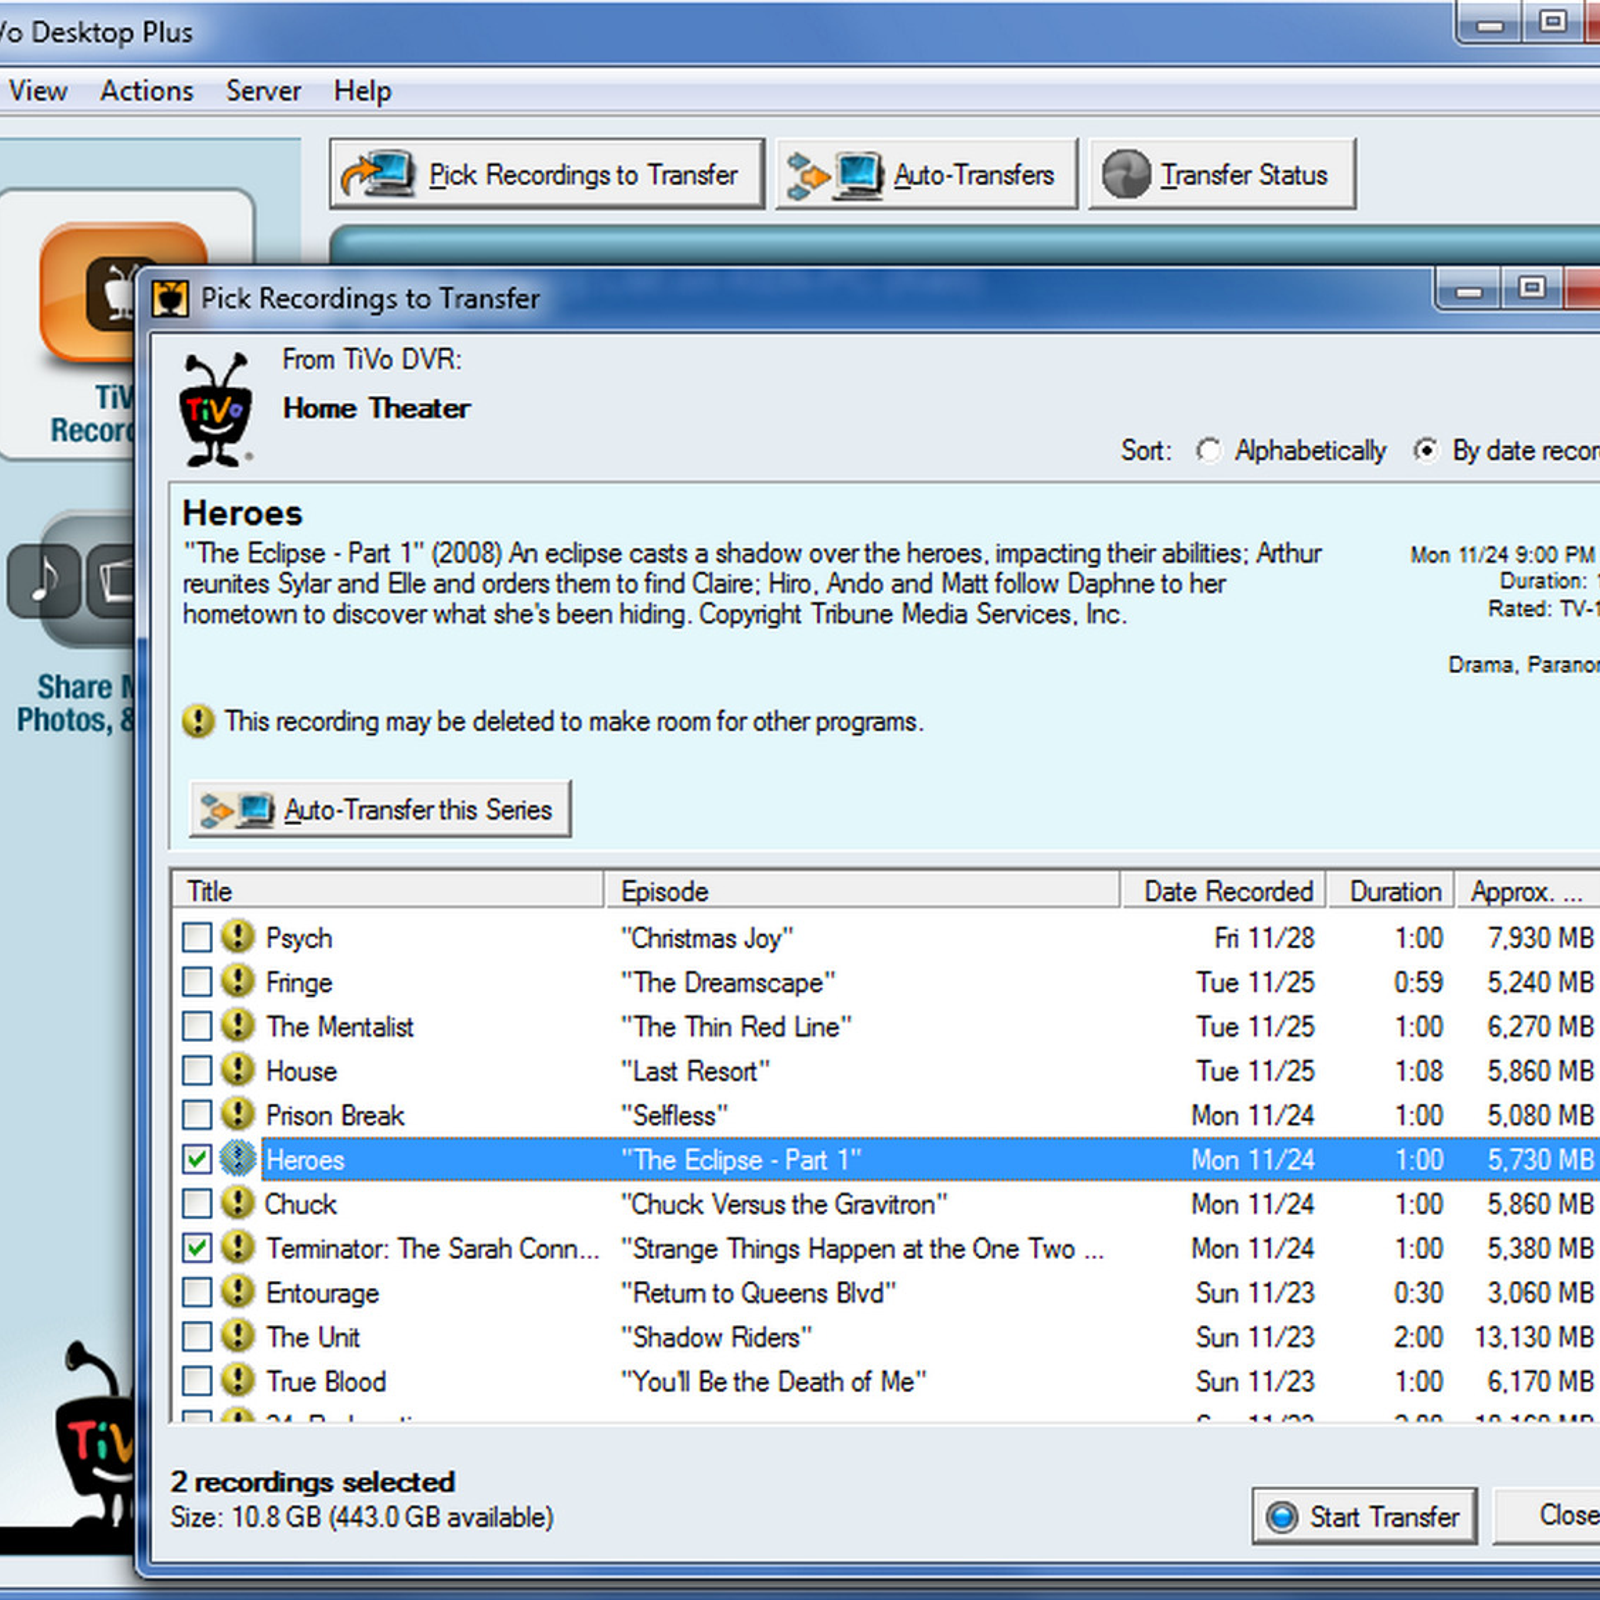The width and height of the screenshot is (1600, 1600).
Task: Open the Server menu
Action: click(x=263, y=91)
